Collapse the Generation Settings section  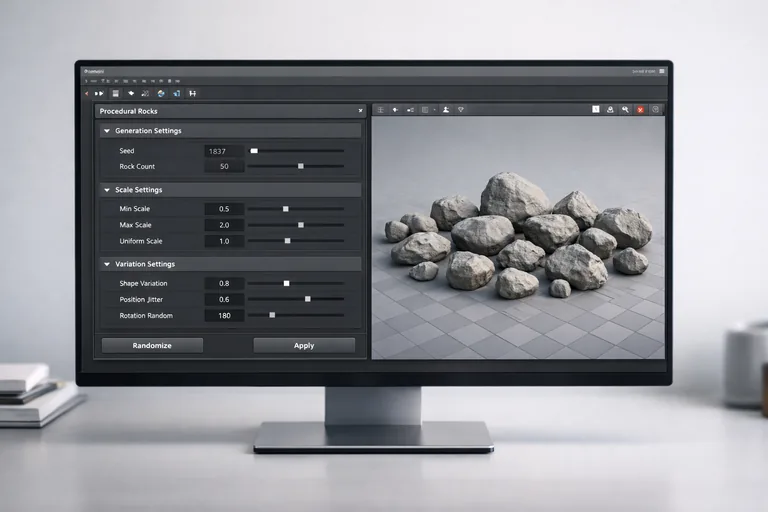point(107,131)
